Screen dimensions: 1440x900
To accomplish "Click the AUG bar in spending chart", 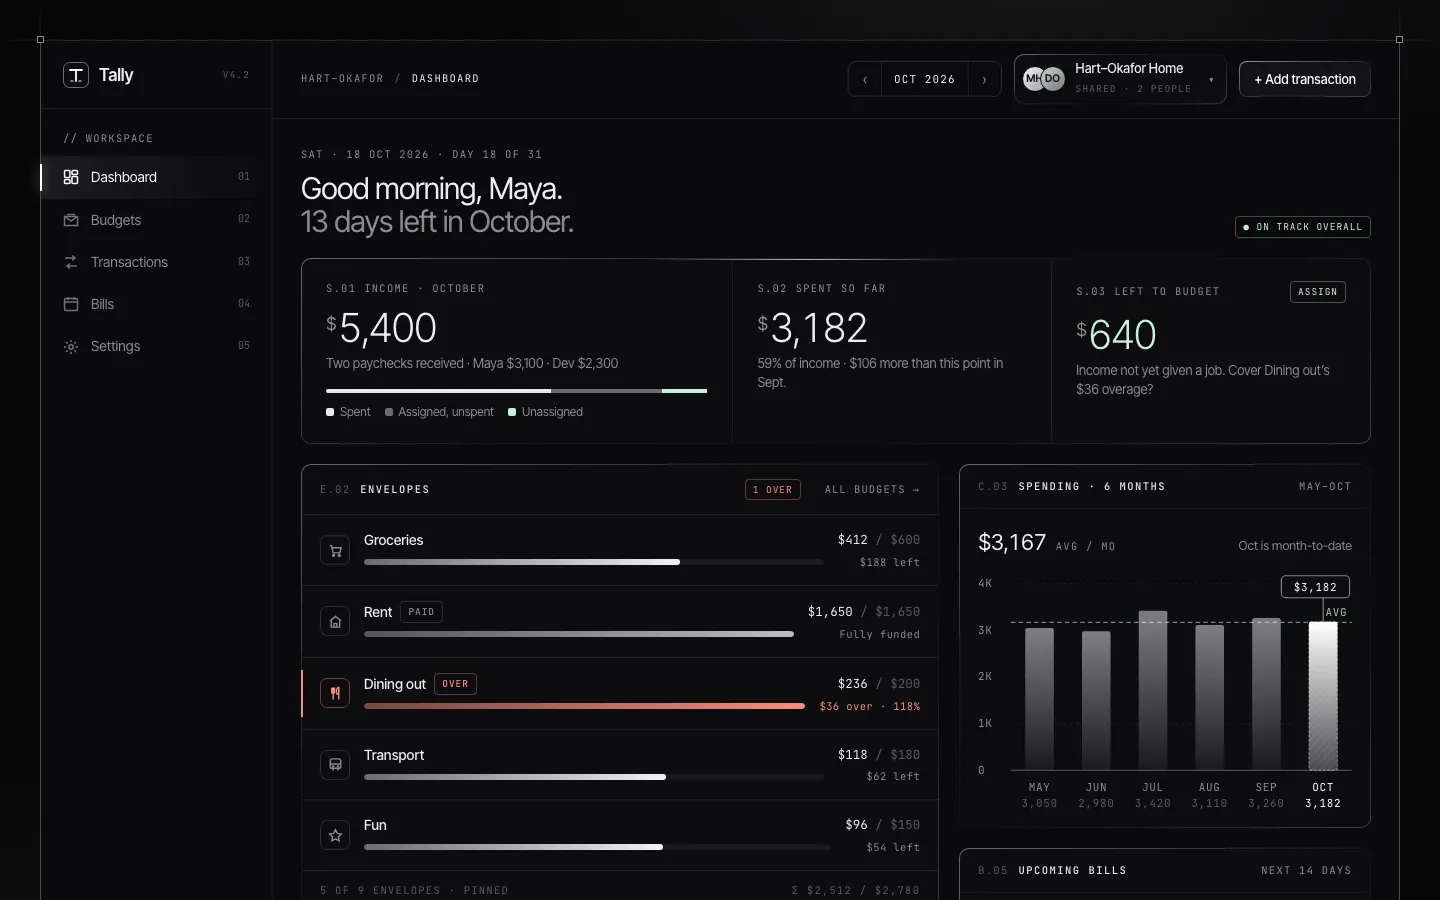I will pos(1210,697).
